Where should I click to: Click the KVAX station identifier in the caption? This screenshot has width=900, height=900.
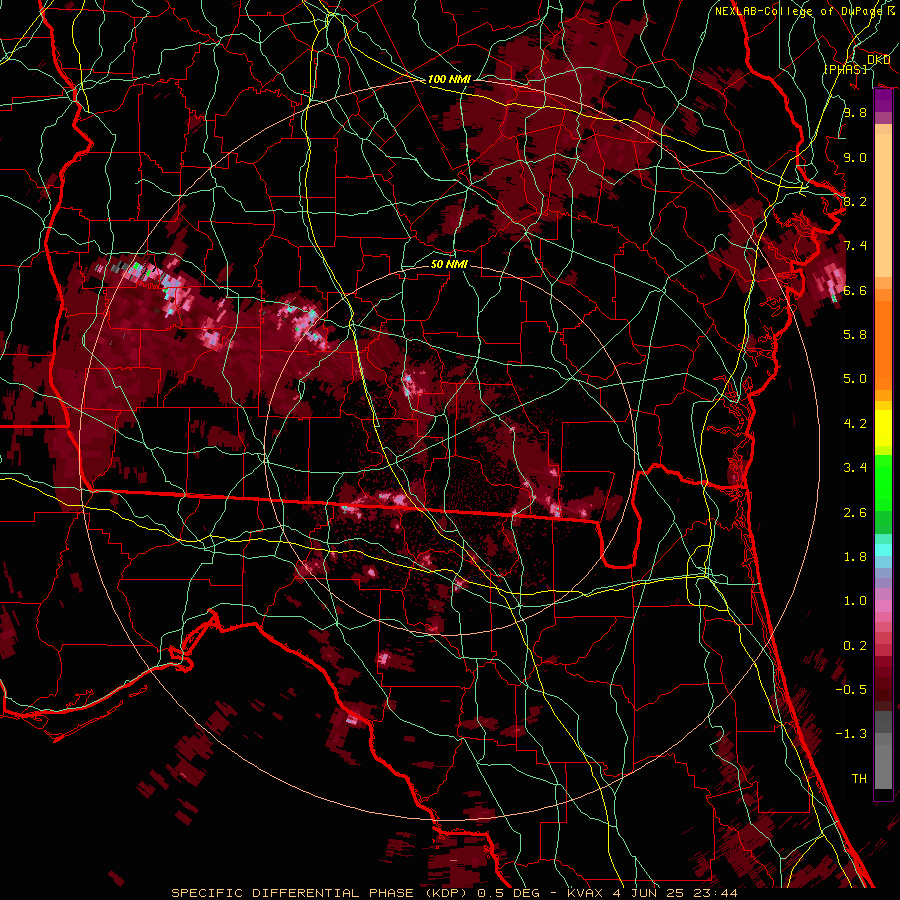click(x=585, y=893)
